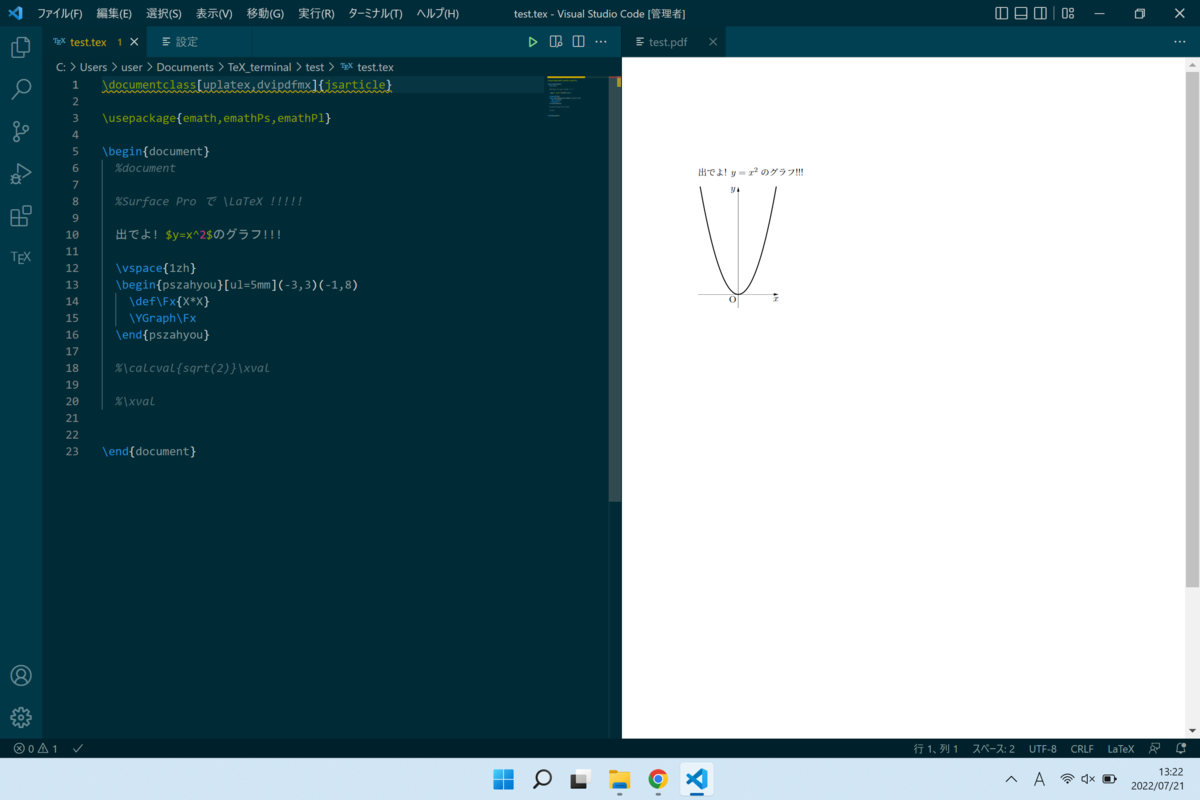
Task: Select the 'Documents' breadcrumb segment
Action: pyautogui.click(x=185, y=67)
